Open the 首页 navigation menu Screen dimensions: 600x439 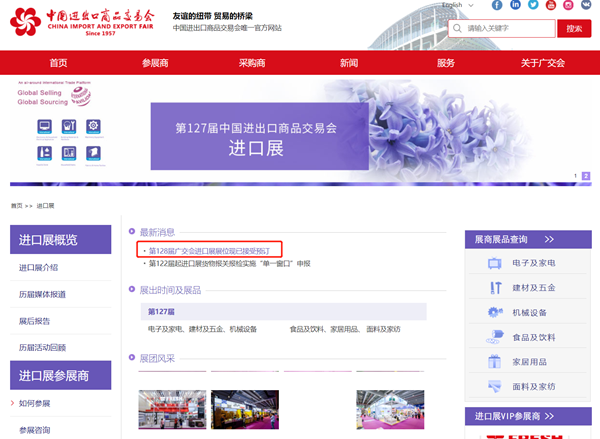coord(58,63)
